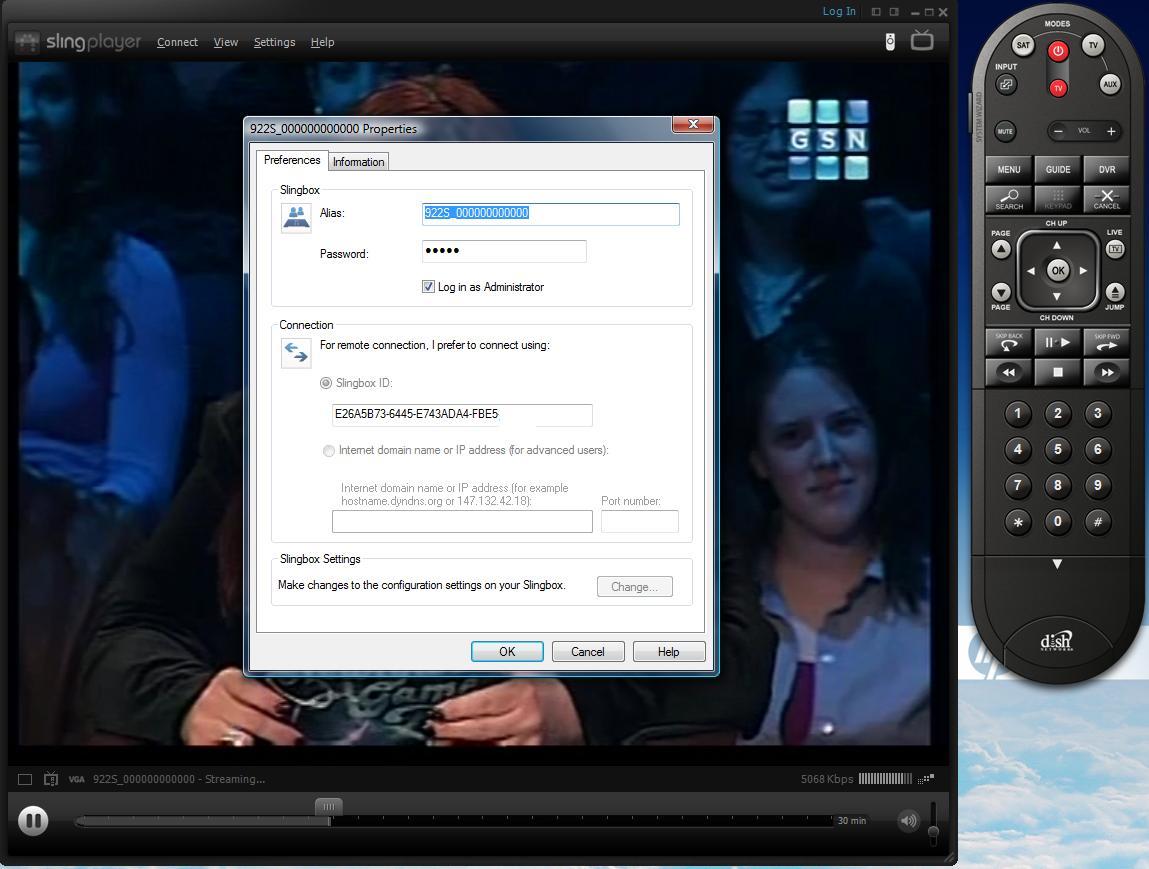Click the SKIP FWD button on remote
This screenshot has width=1149, height=869.
click(1106, 342)
